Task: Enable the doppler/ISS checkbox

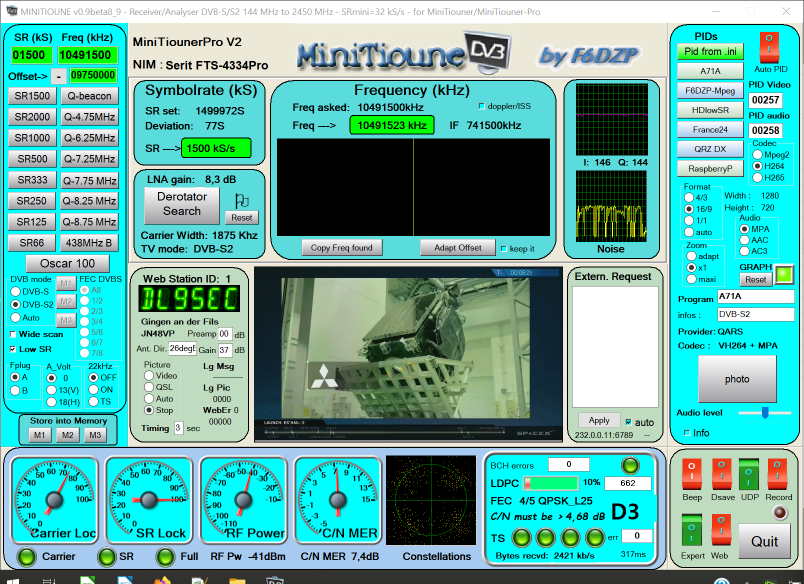Action: (481, 106)
